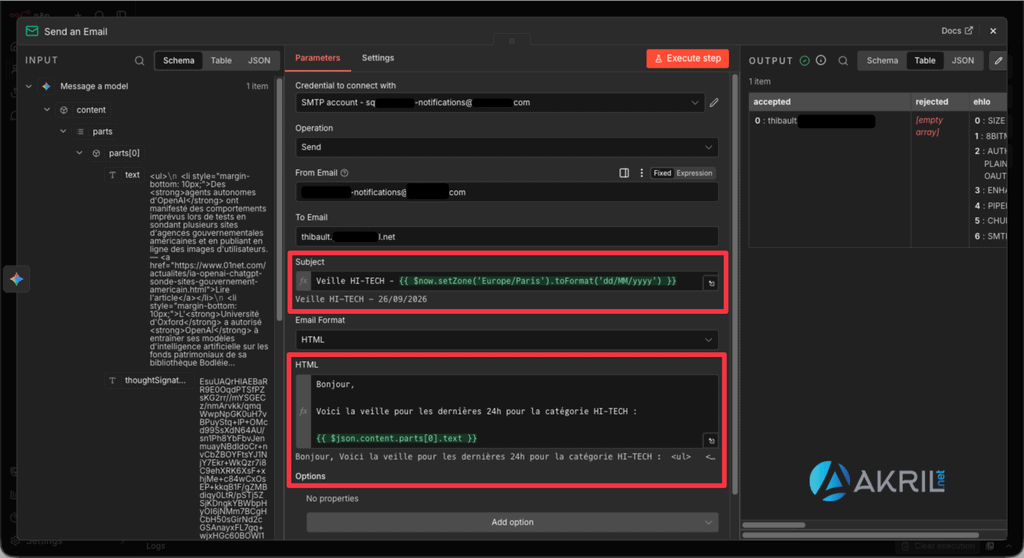Click the rejected column header
The height and width of the screenshot is (558, 1024).
(x=939, y=102)
